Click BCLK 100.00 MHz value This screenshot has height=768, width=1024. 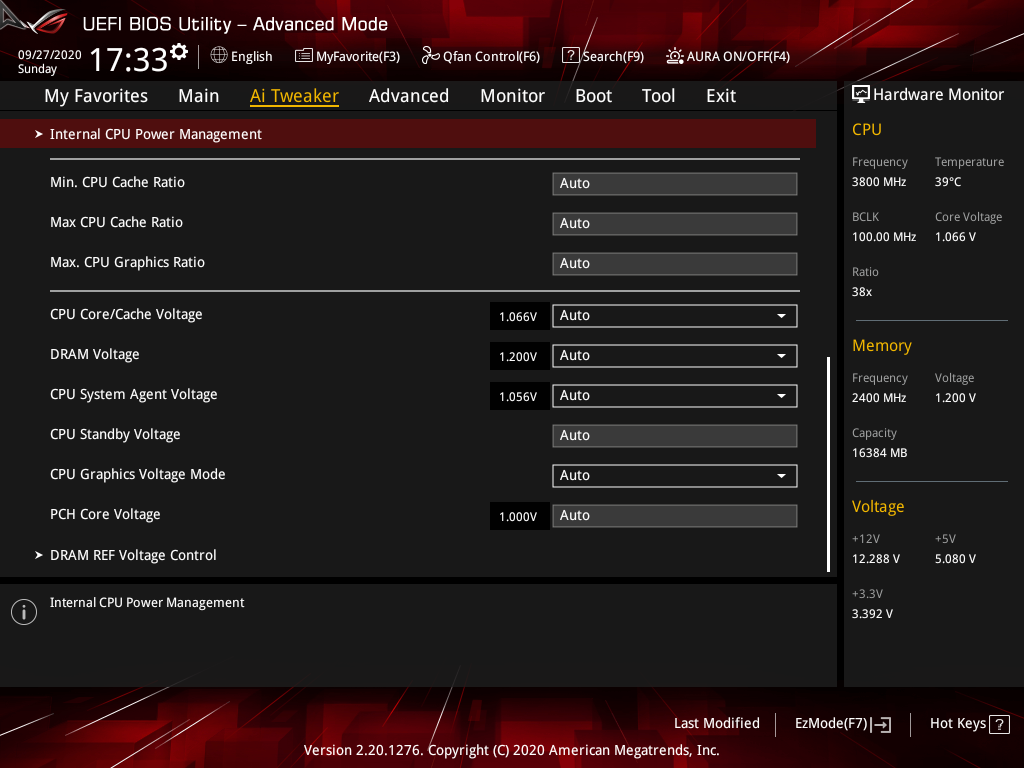pyautogui.click(x=884, y=236)
